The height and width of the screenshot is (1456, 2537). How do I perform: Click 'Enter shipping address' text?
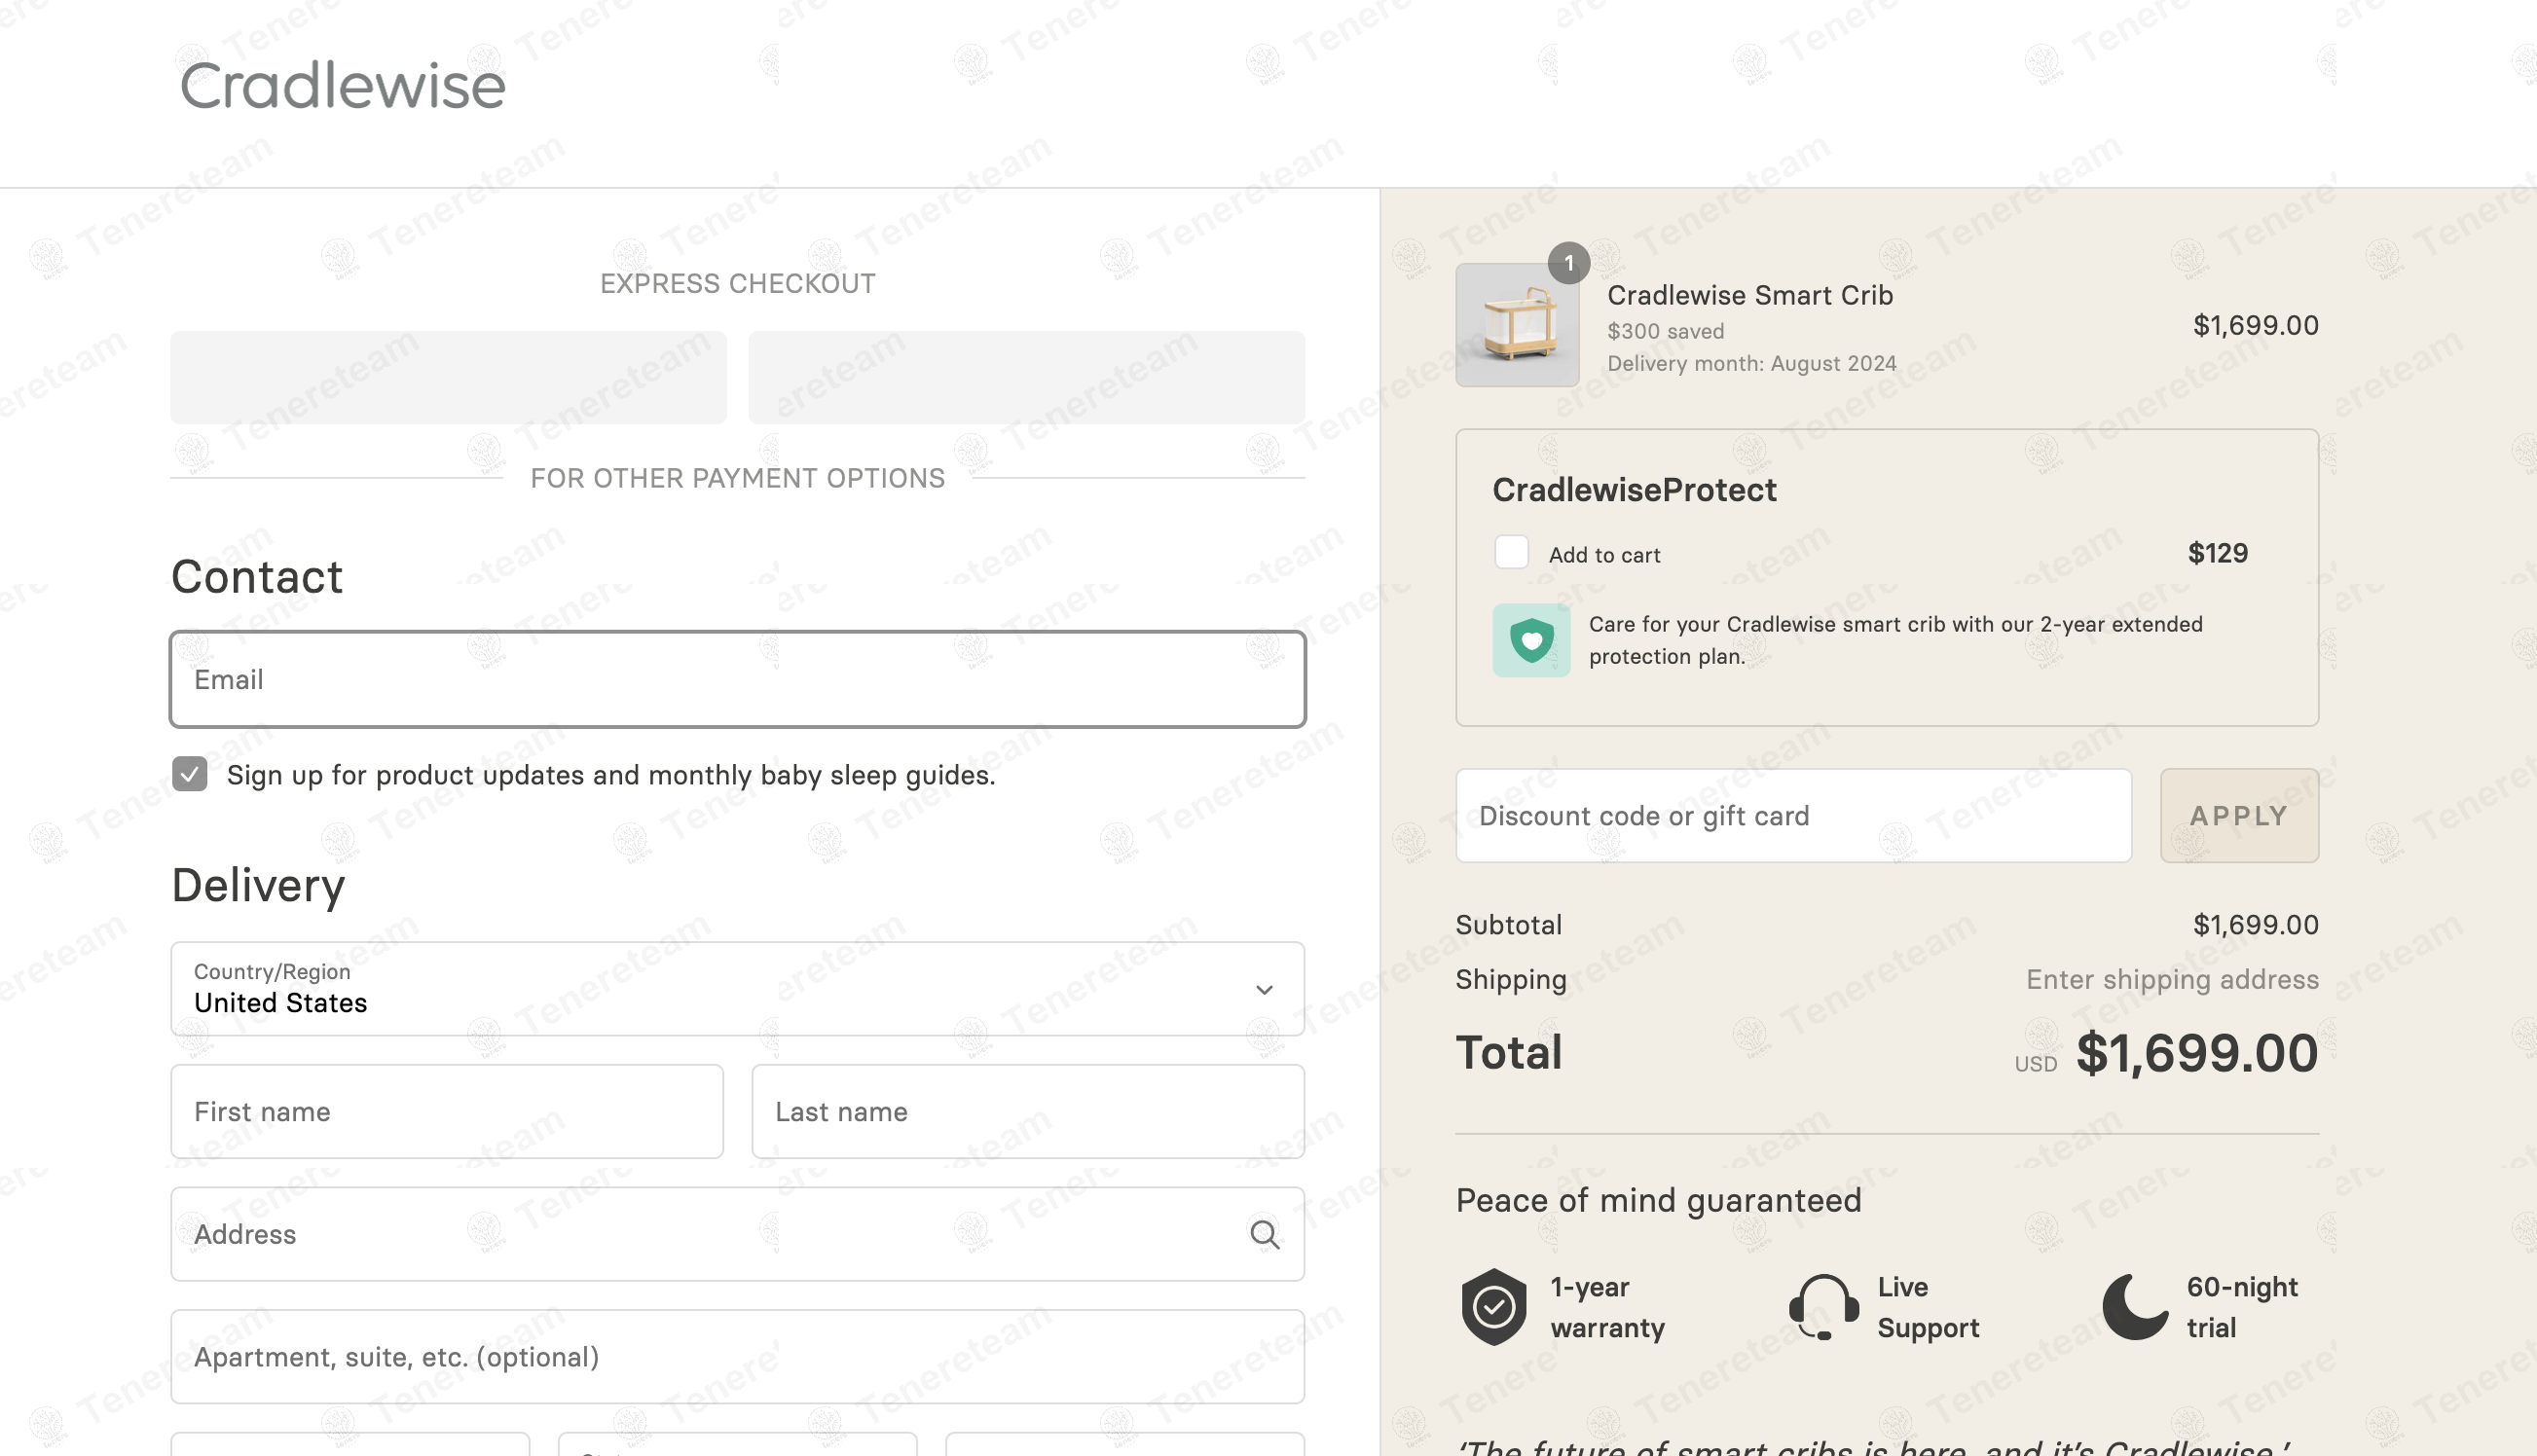pos(2172,979)
